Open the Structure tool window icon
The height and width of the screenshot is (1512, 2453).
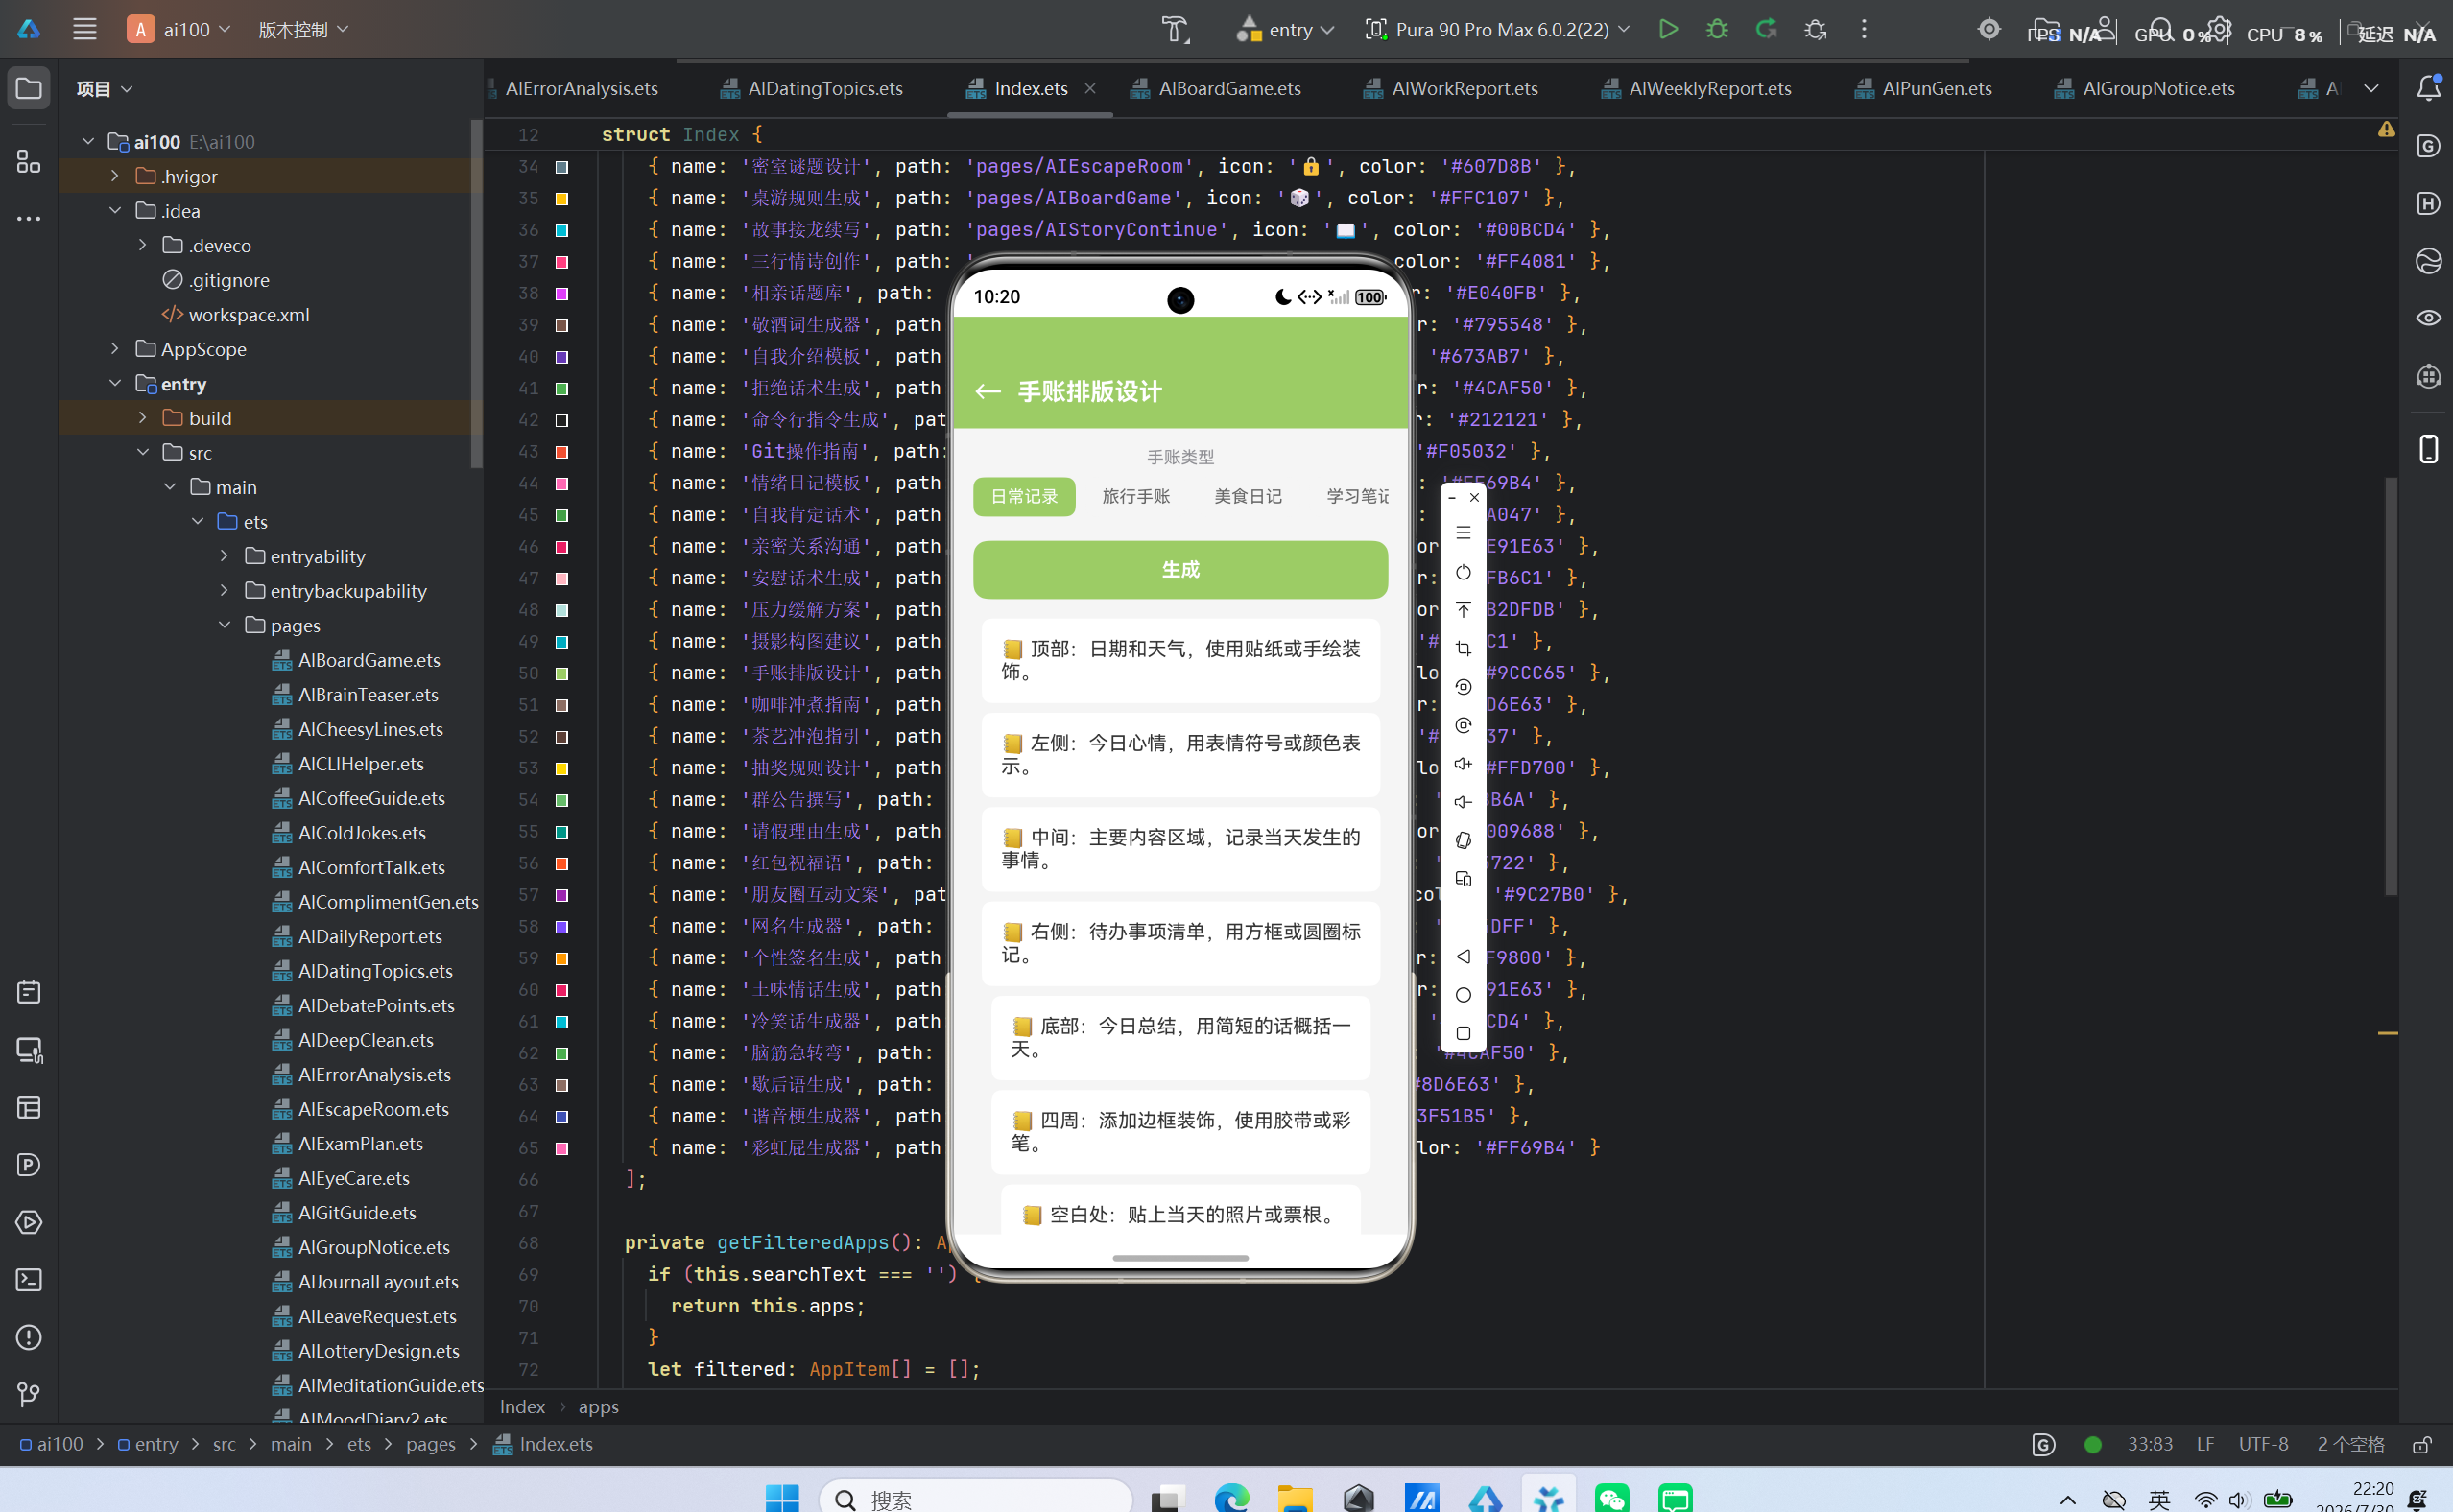click(x=29, y=161)
